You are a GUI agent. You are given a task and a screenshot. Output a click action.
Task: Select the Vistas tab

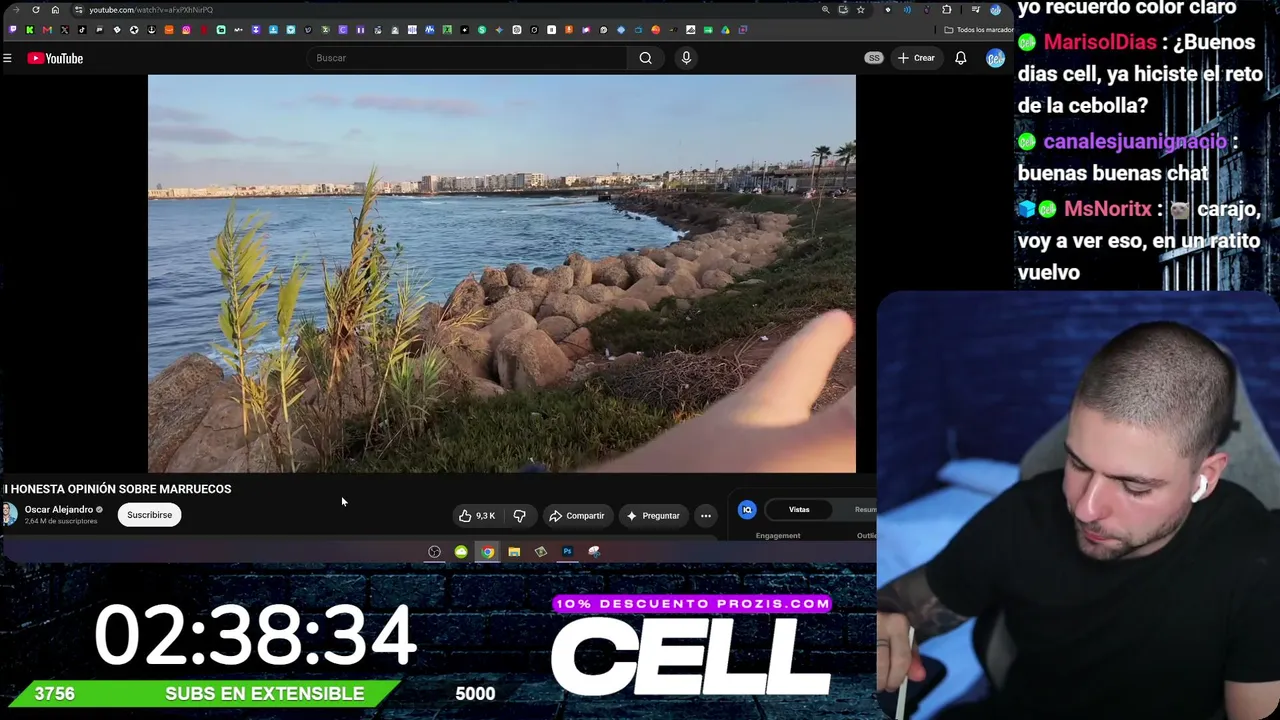(x=799, y=510)
